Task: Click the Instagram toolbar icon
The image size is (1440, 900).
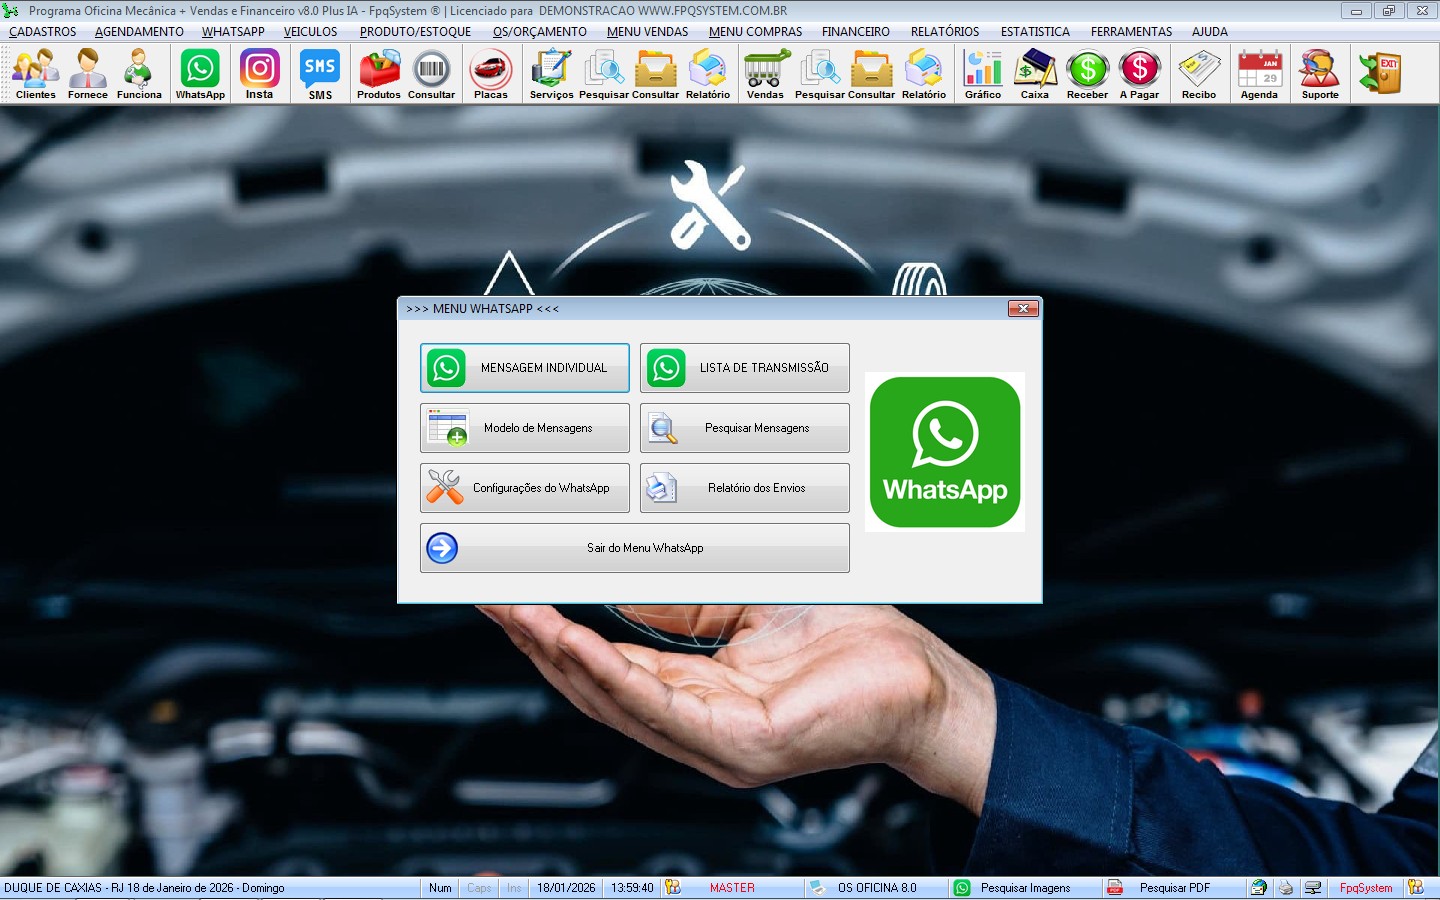Action: [259, 75]
